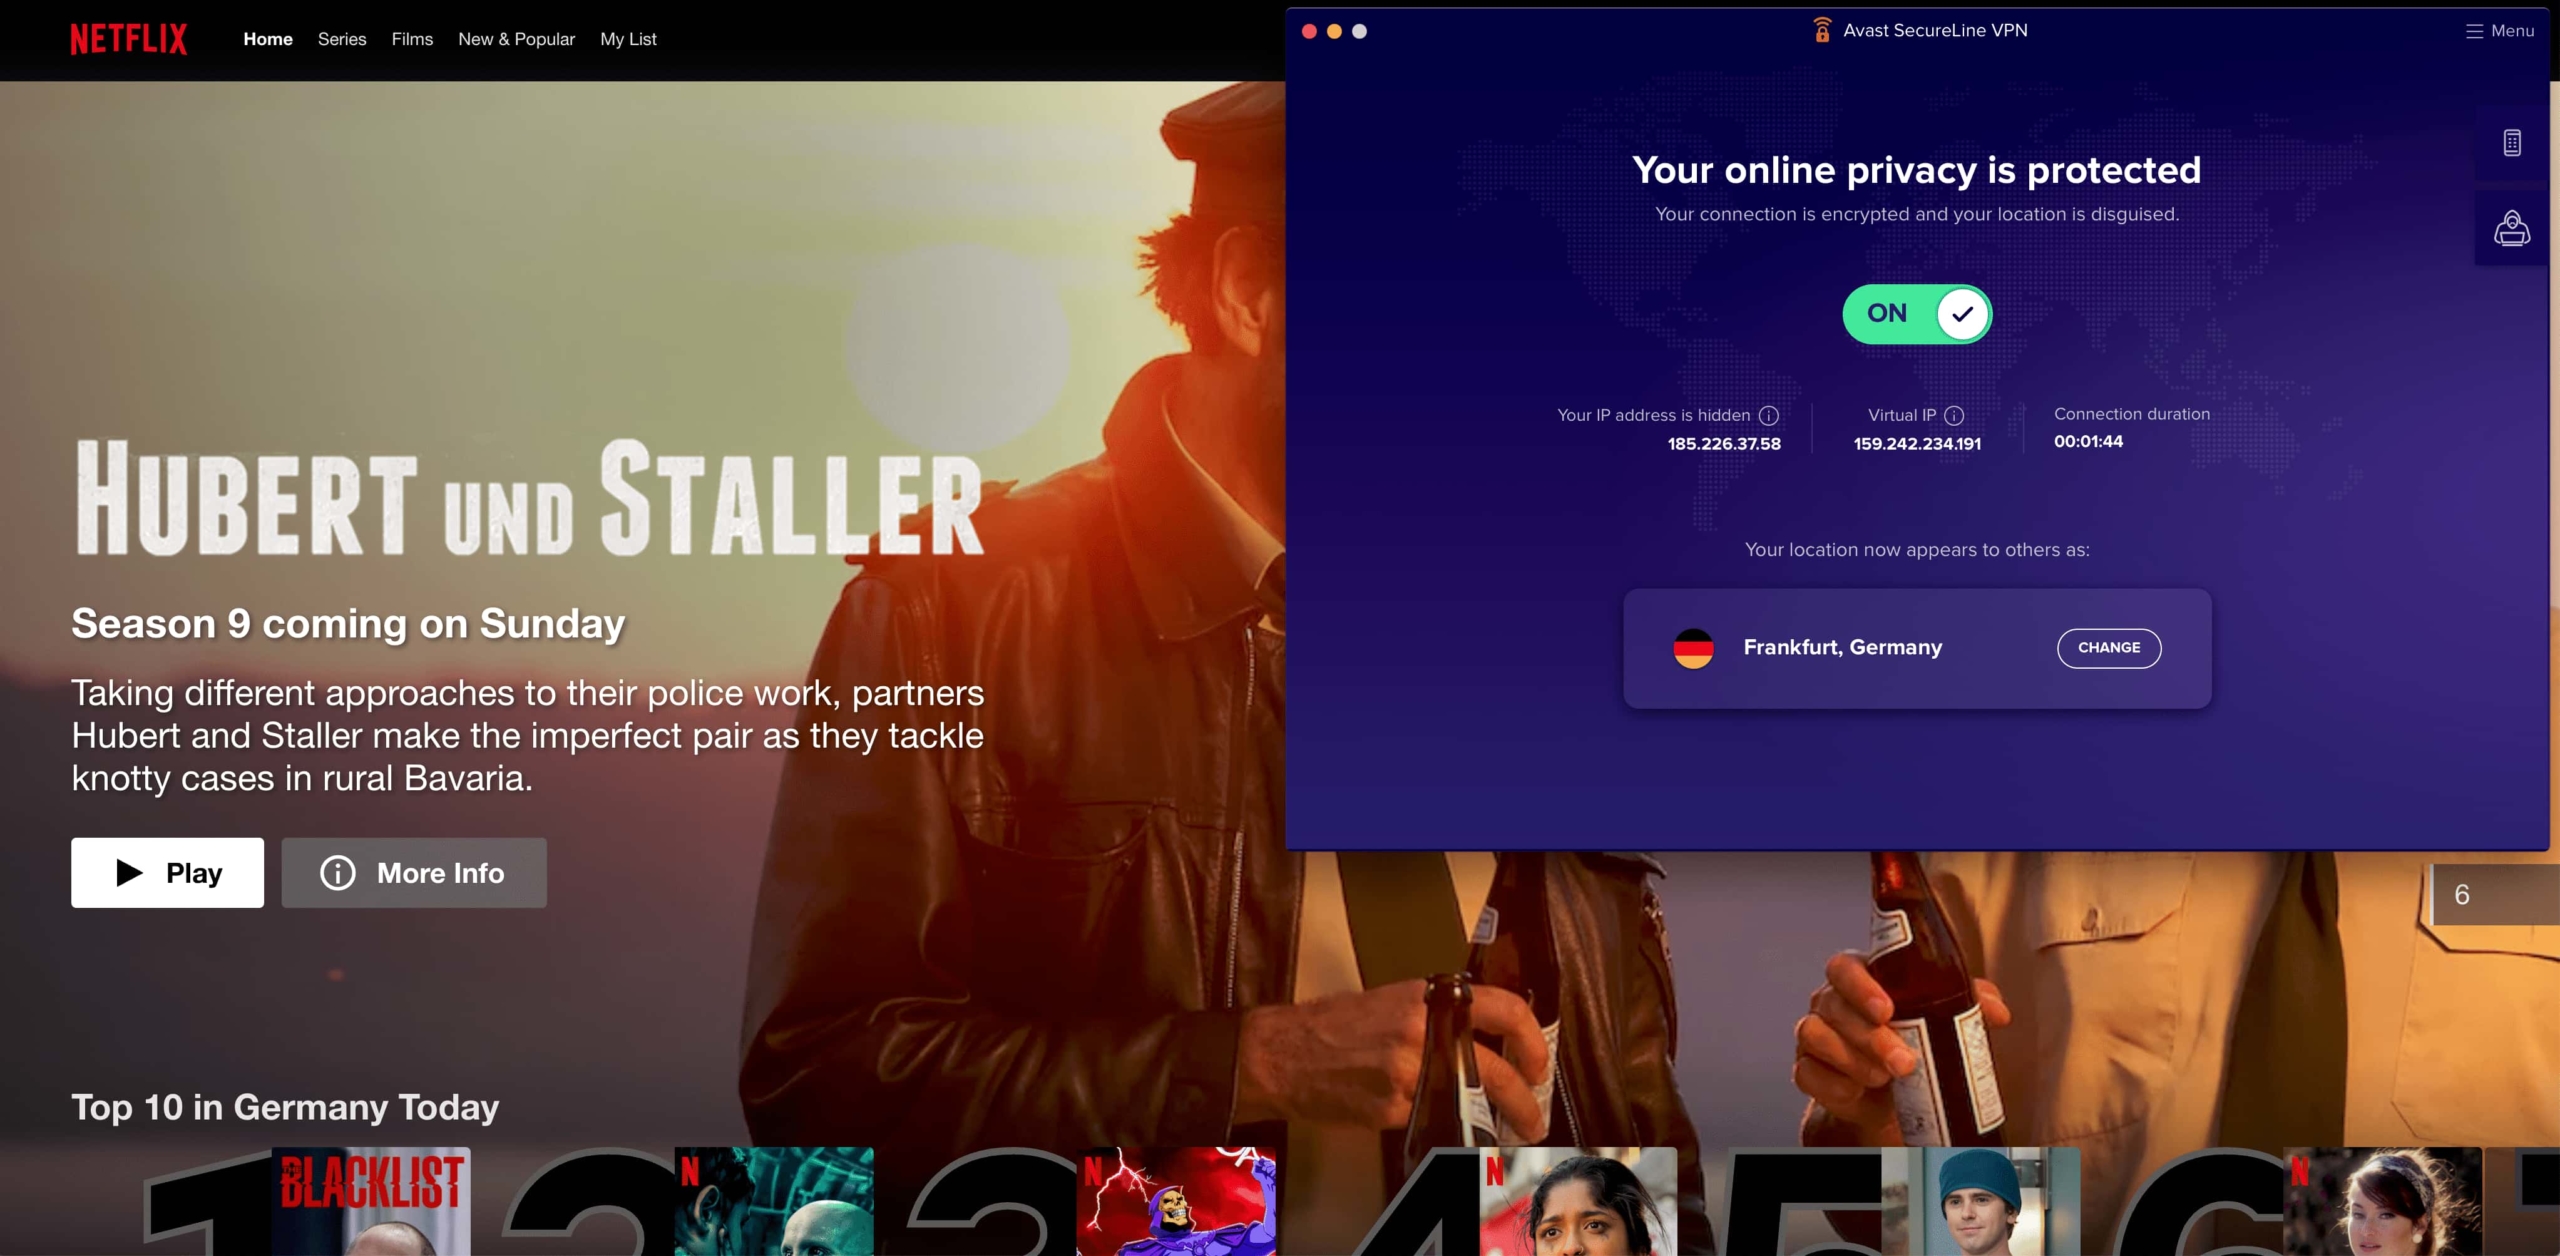This screenshot has height=1256, width=2560.
Task: Open Netflix Films menu item
Action: [x=411, y=39]
